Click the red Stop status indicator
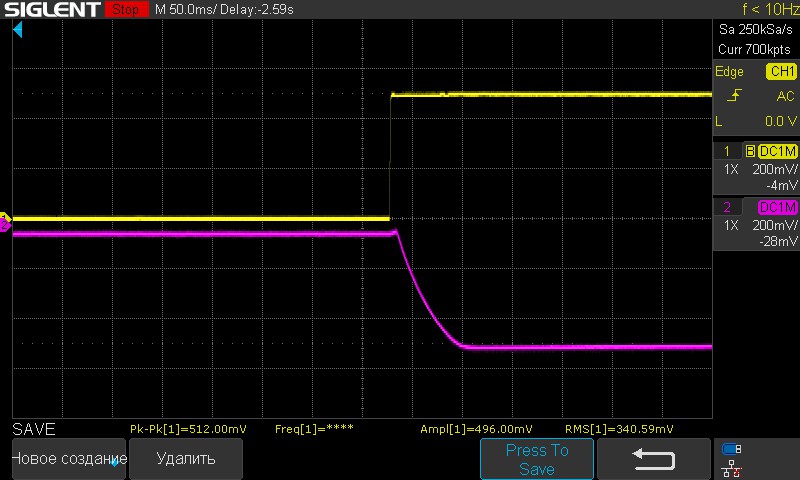 pyautogui.click(x=127, y=9)
